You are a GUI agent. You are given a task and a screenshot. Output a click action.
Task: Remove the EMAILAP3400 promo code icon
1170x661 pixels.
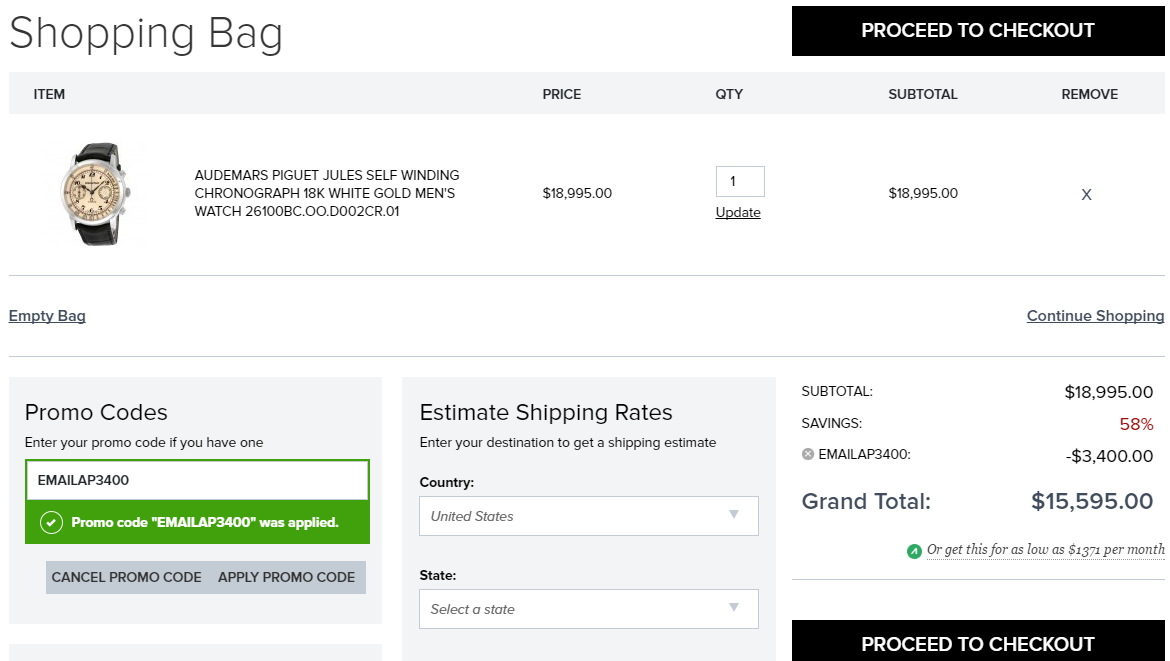pos(807,454)
